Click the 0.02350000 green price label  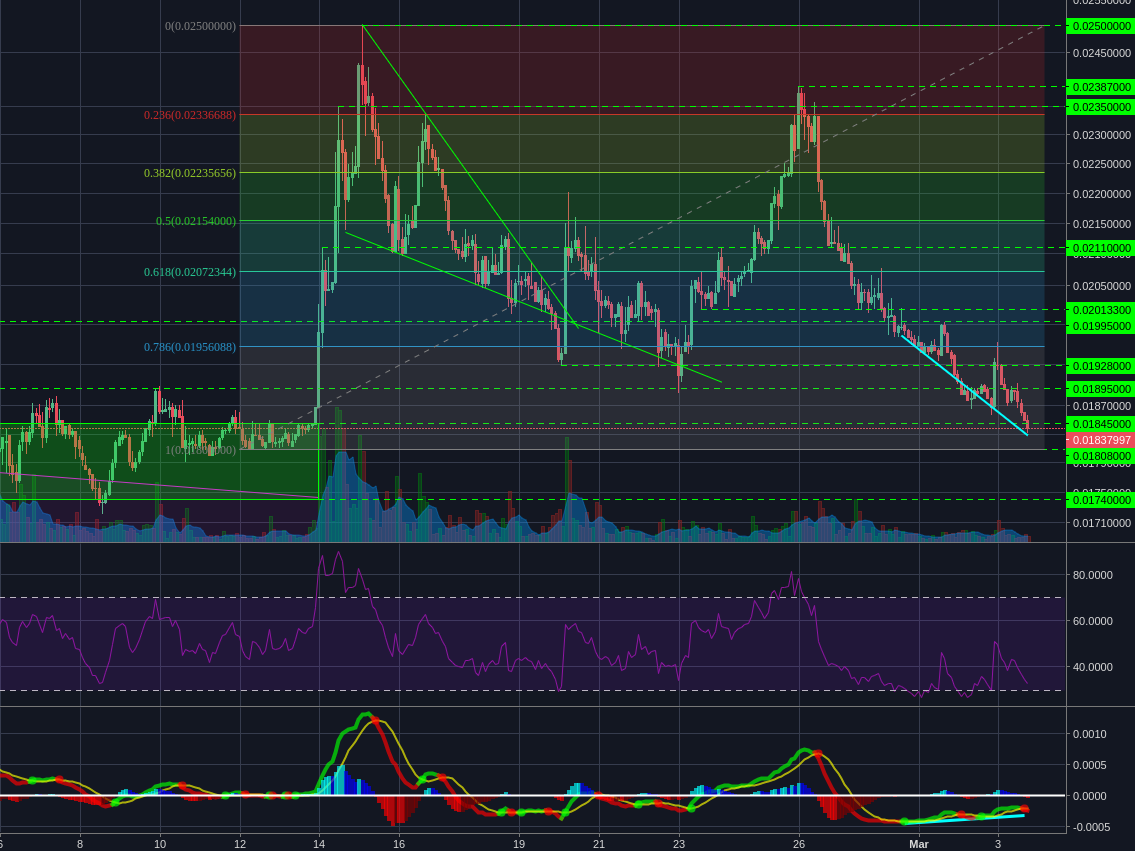pyautogui.click(x=1100, y=107)
